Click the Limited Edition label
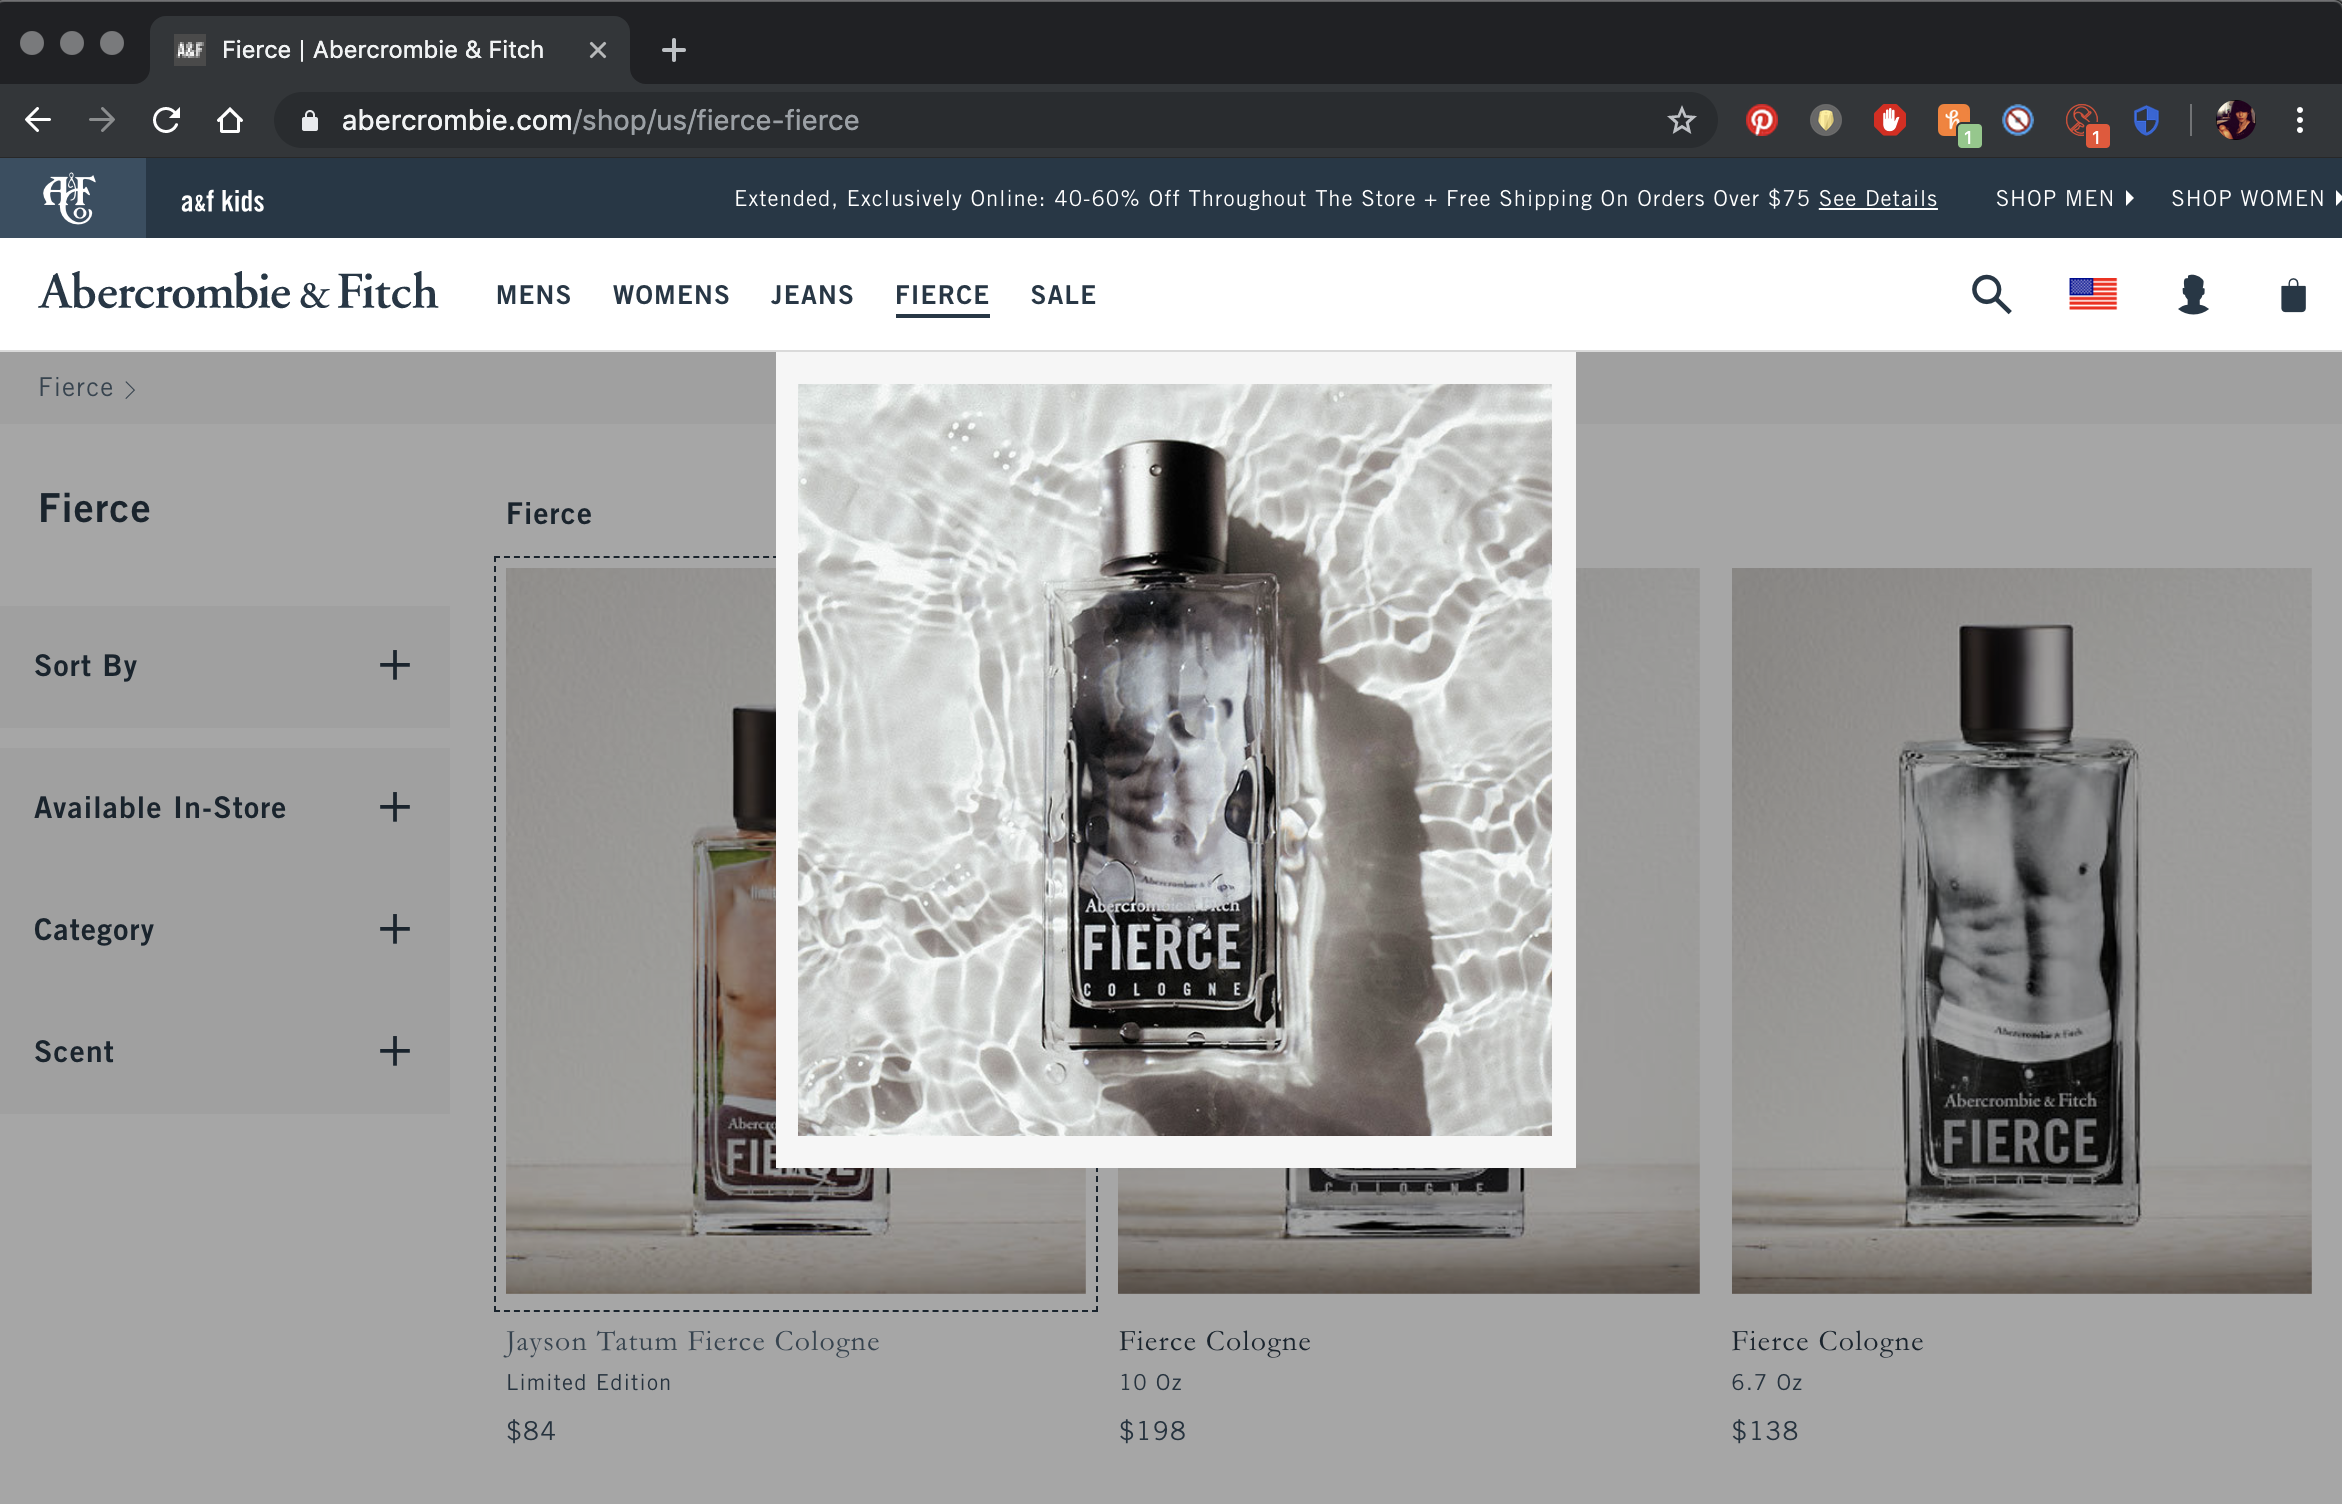The height and width of the screenshot is (1504, 2342). [588, 1382]
